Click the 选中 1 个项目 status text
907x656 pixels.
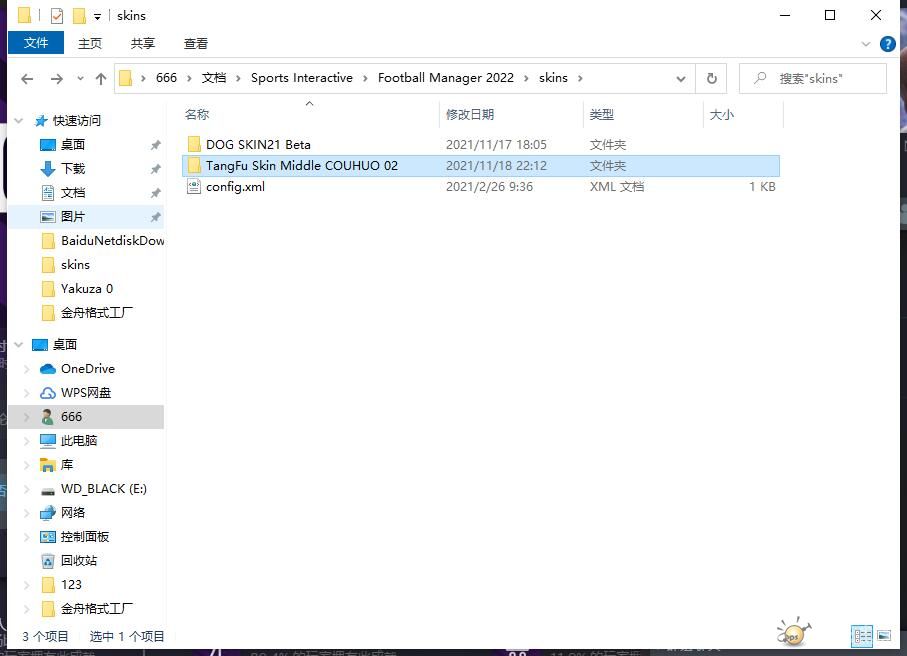coord(127,636)
